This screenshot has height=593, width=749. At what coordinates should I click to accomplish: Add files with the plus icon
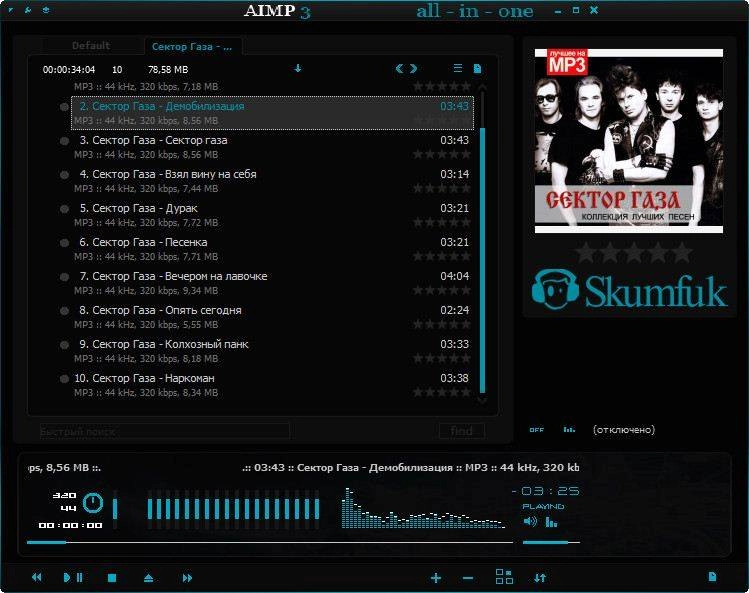(x=436, y=578)
